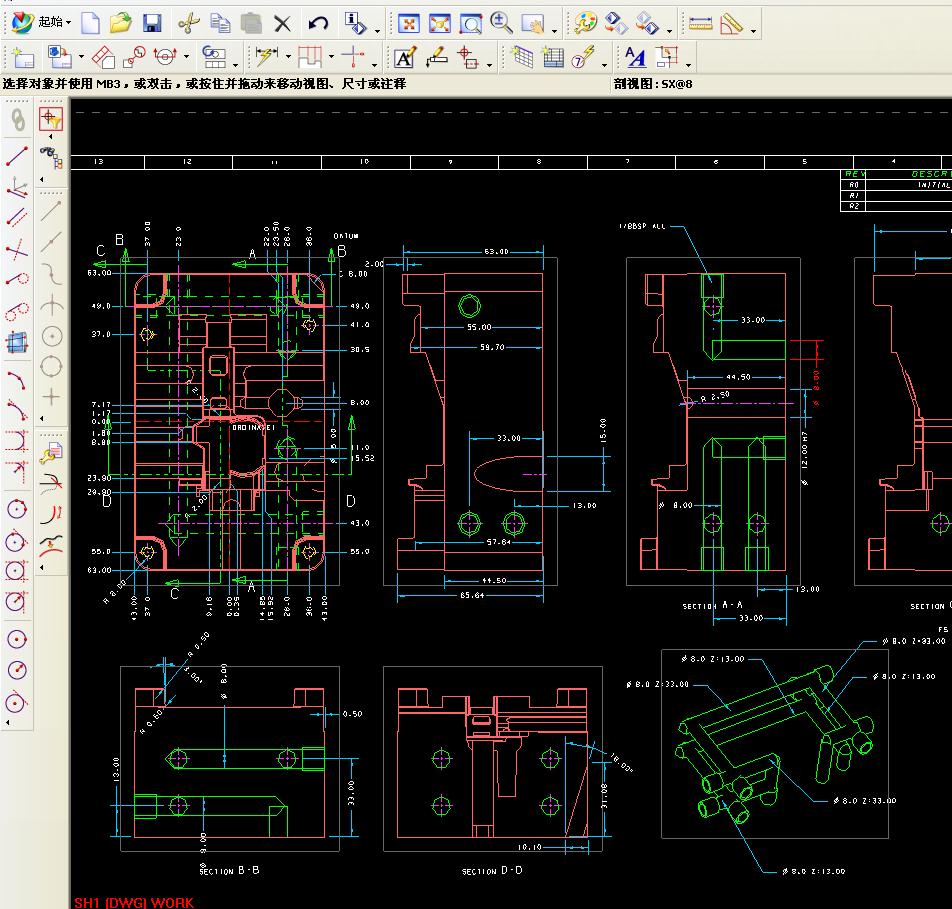Click the binoculars find icon in left toolbar
952x909 pixels.
tap(50, 153)
